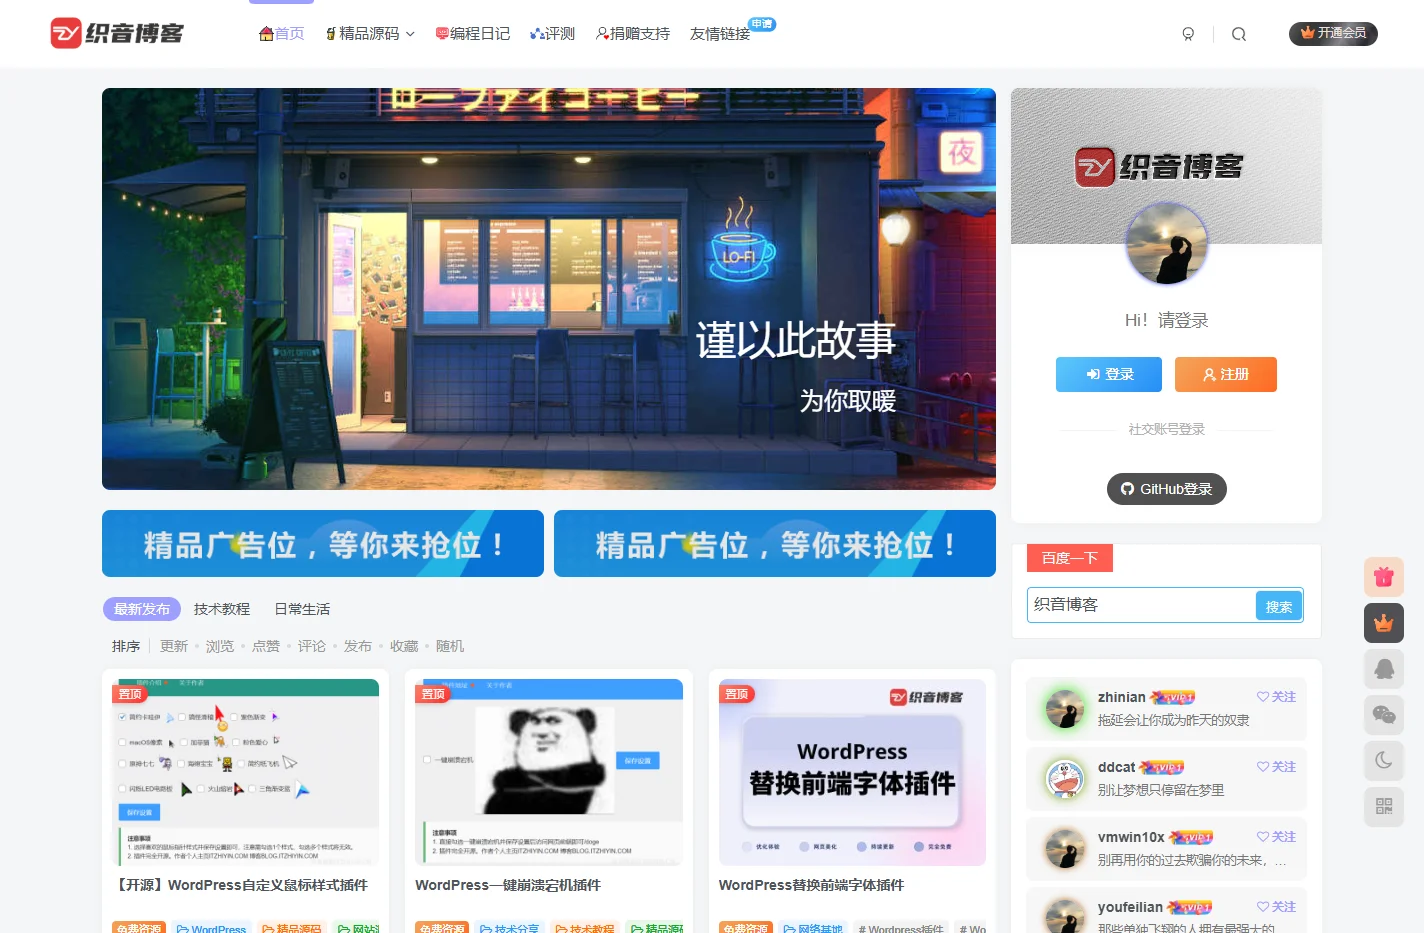Viewport: 1424px width, 933px height.
Task: Click the 开通会员 membership button
Action: pyautogui.click(x=1333, y=33)
